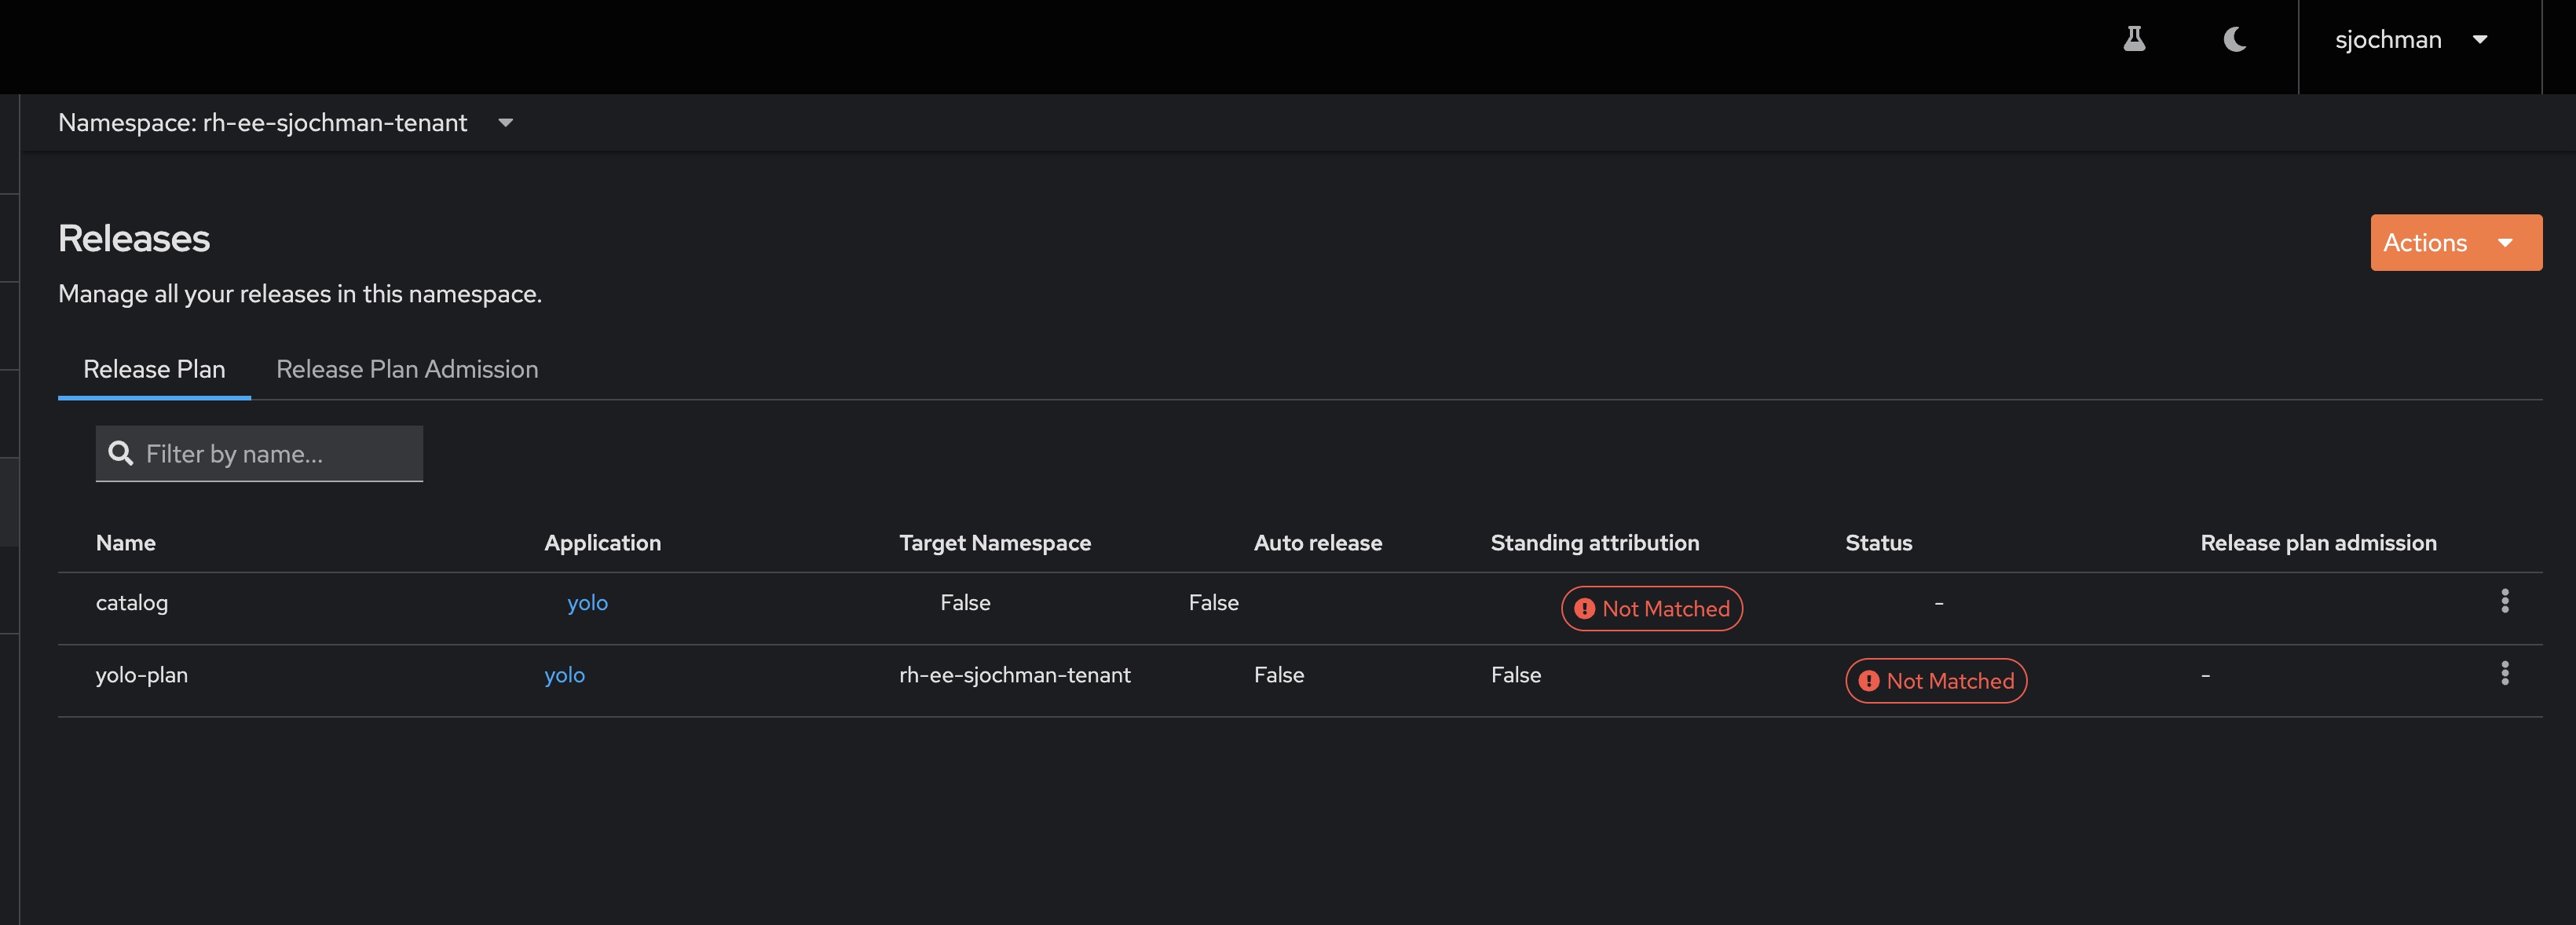2576x925 pixels.
Task: Open yolo application link in catalog row
Action: click(587, 603)
